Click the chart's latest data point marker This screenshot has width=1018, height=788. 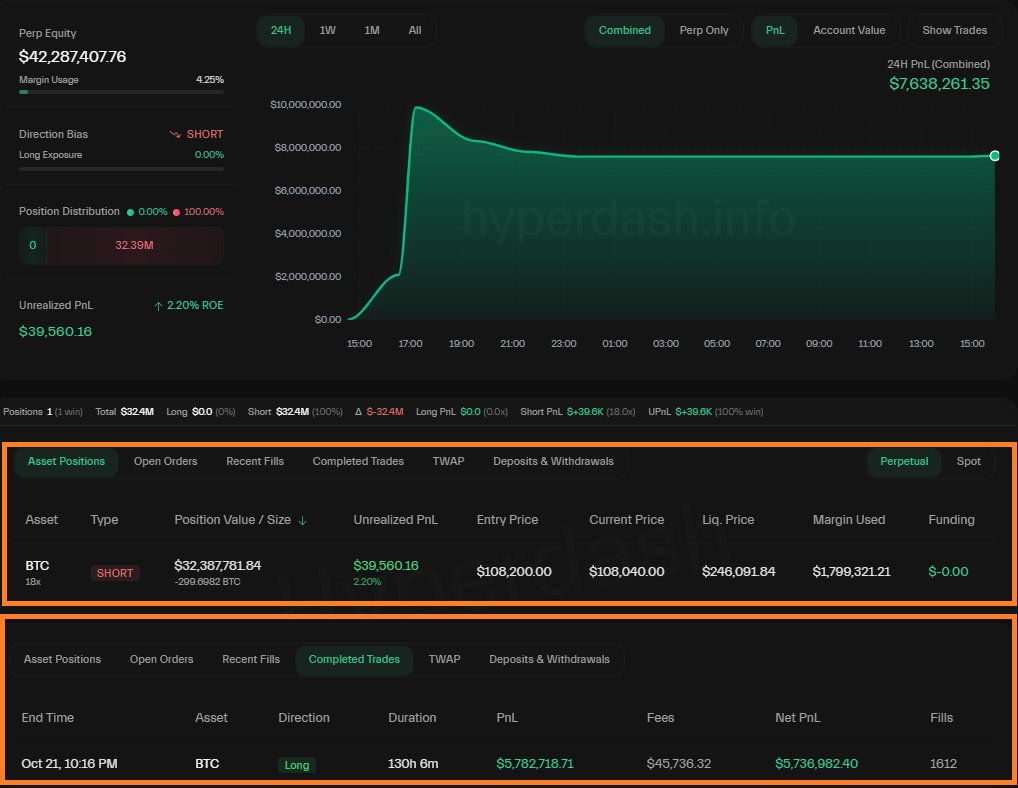tap(994, 156)
